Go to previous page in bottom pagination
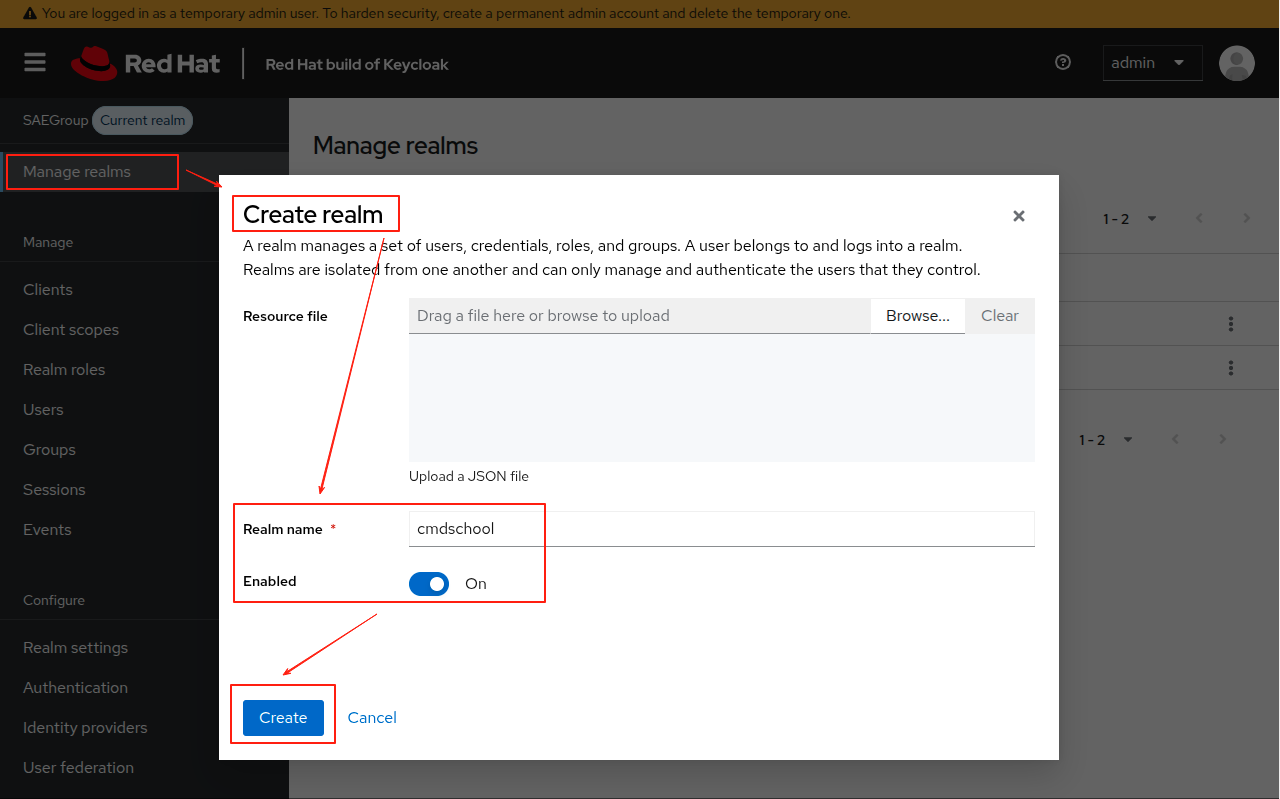The image size is (1280, 799). (1175, 439)
